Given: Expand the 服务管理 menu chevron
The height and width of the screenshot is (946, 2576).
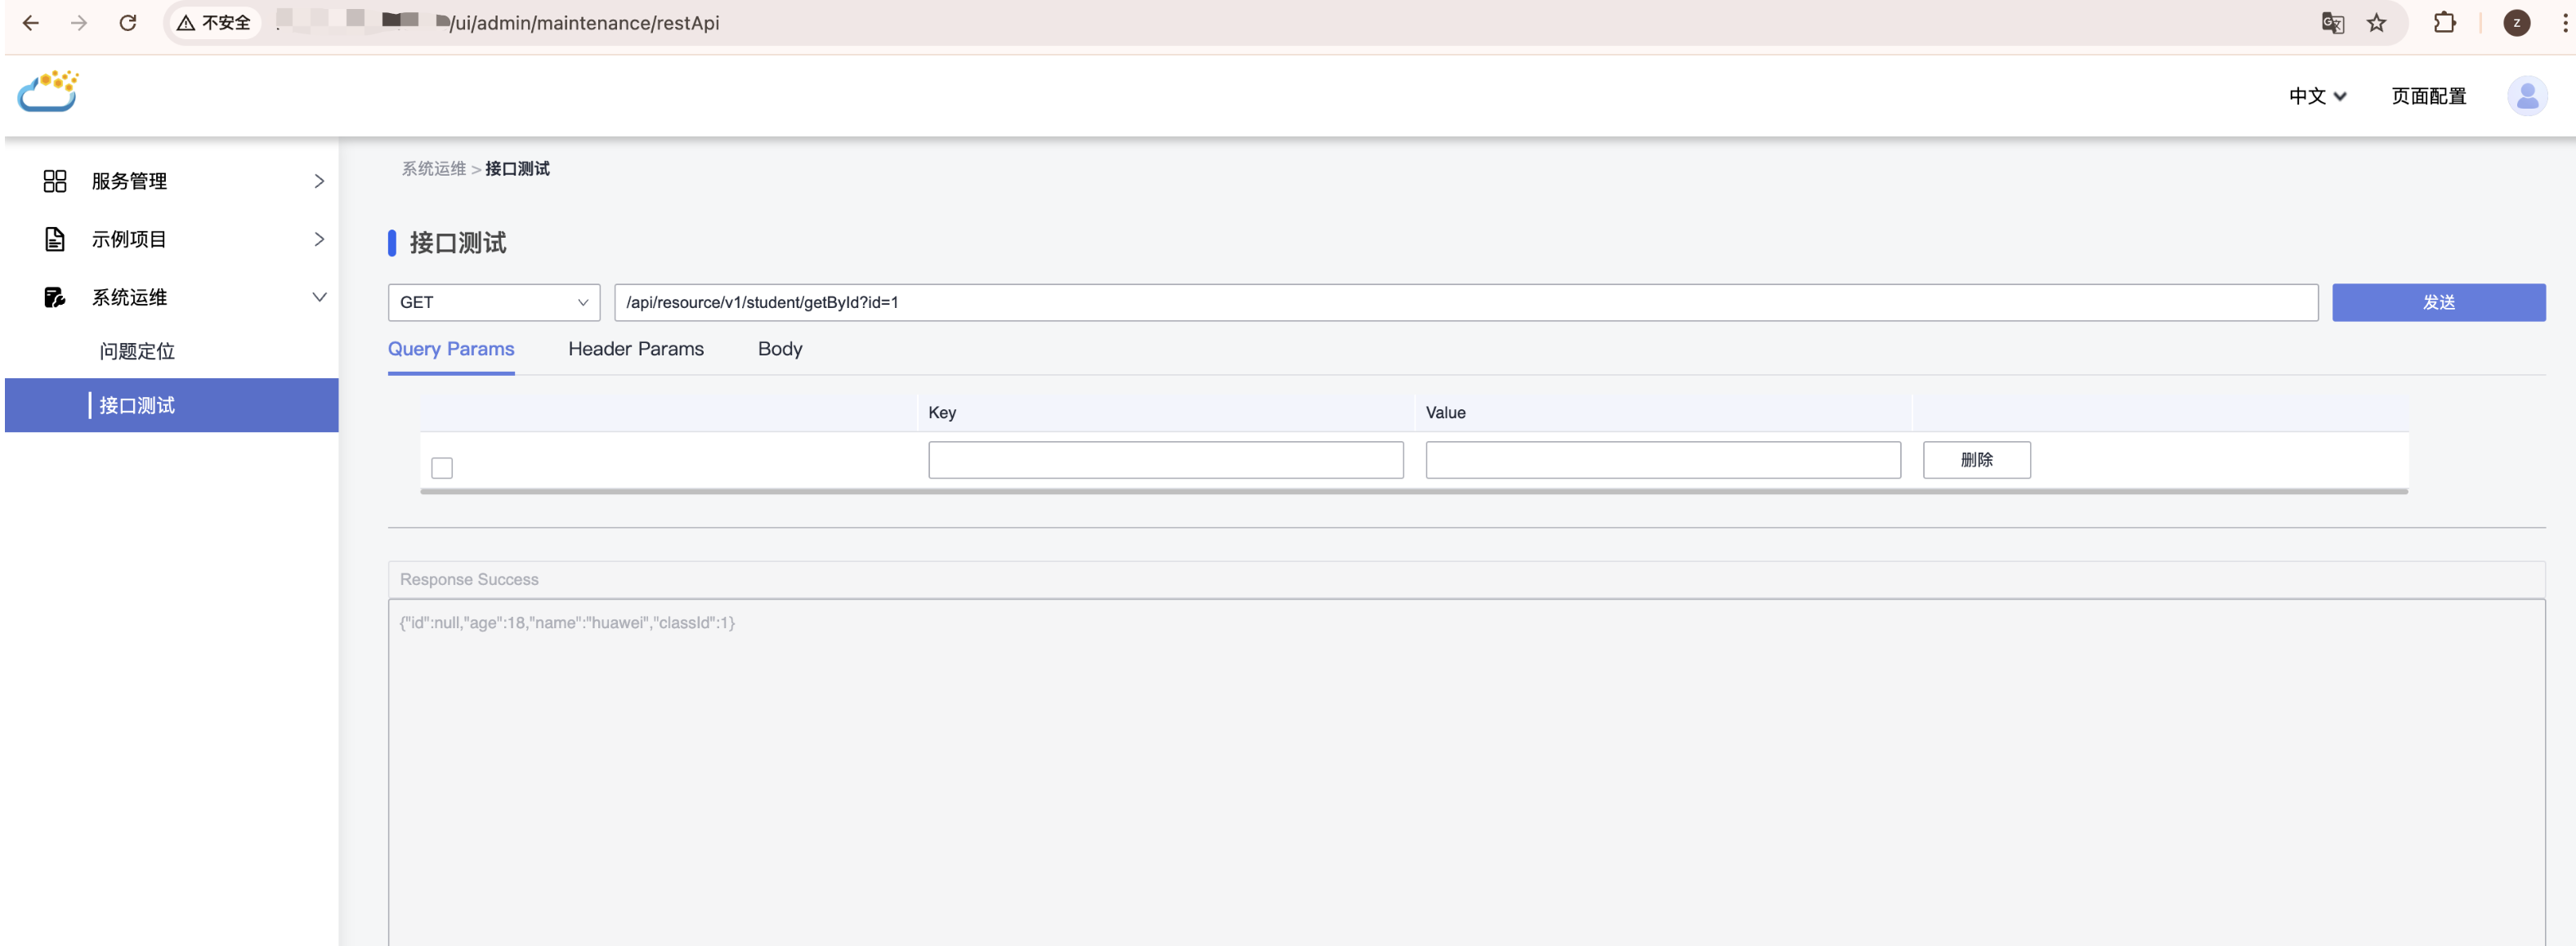Looking at the screenshot, I should click(x=319, y=181).
